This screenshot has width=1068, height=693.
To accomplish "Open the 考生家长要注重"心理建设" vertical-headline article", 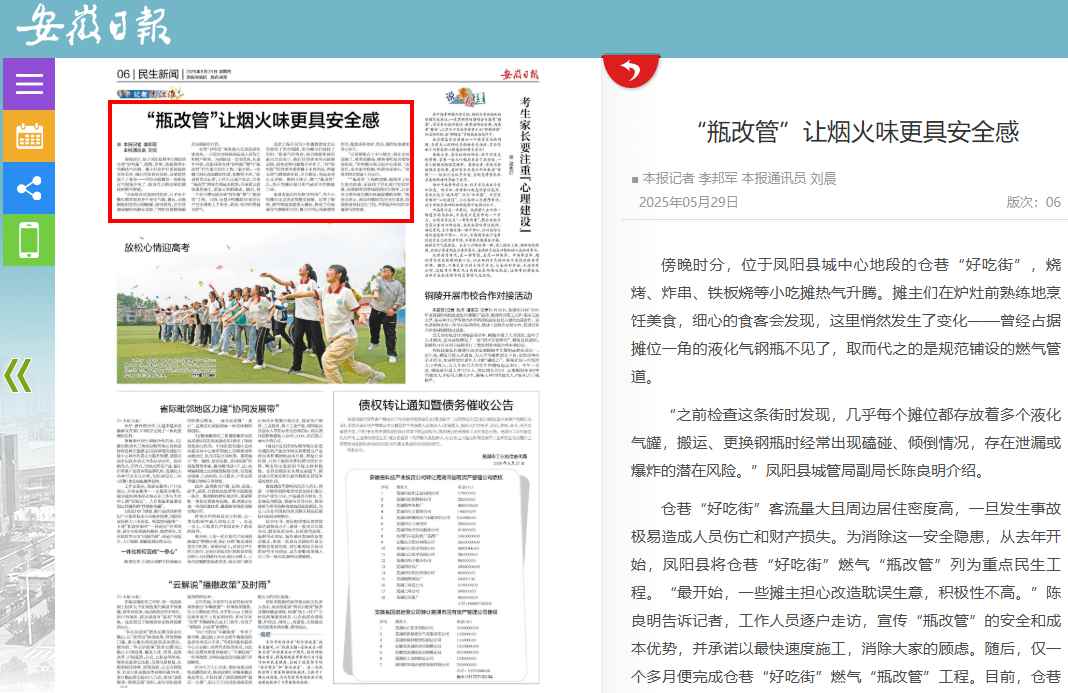I will pos(524,164).
